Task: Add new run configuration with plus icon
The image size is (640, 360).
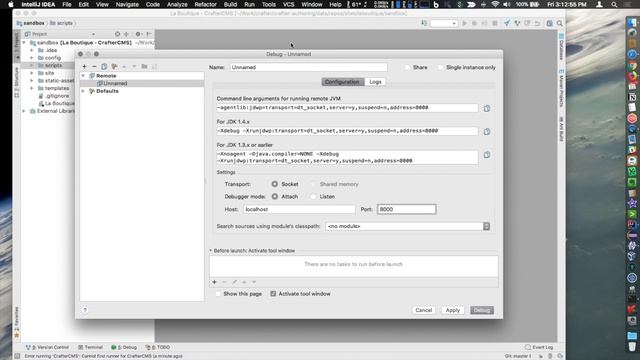Action: click(x=84, y=66)
